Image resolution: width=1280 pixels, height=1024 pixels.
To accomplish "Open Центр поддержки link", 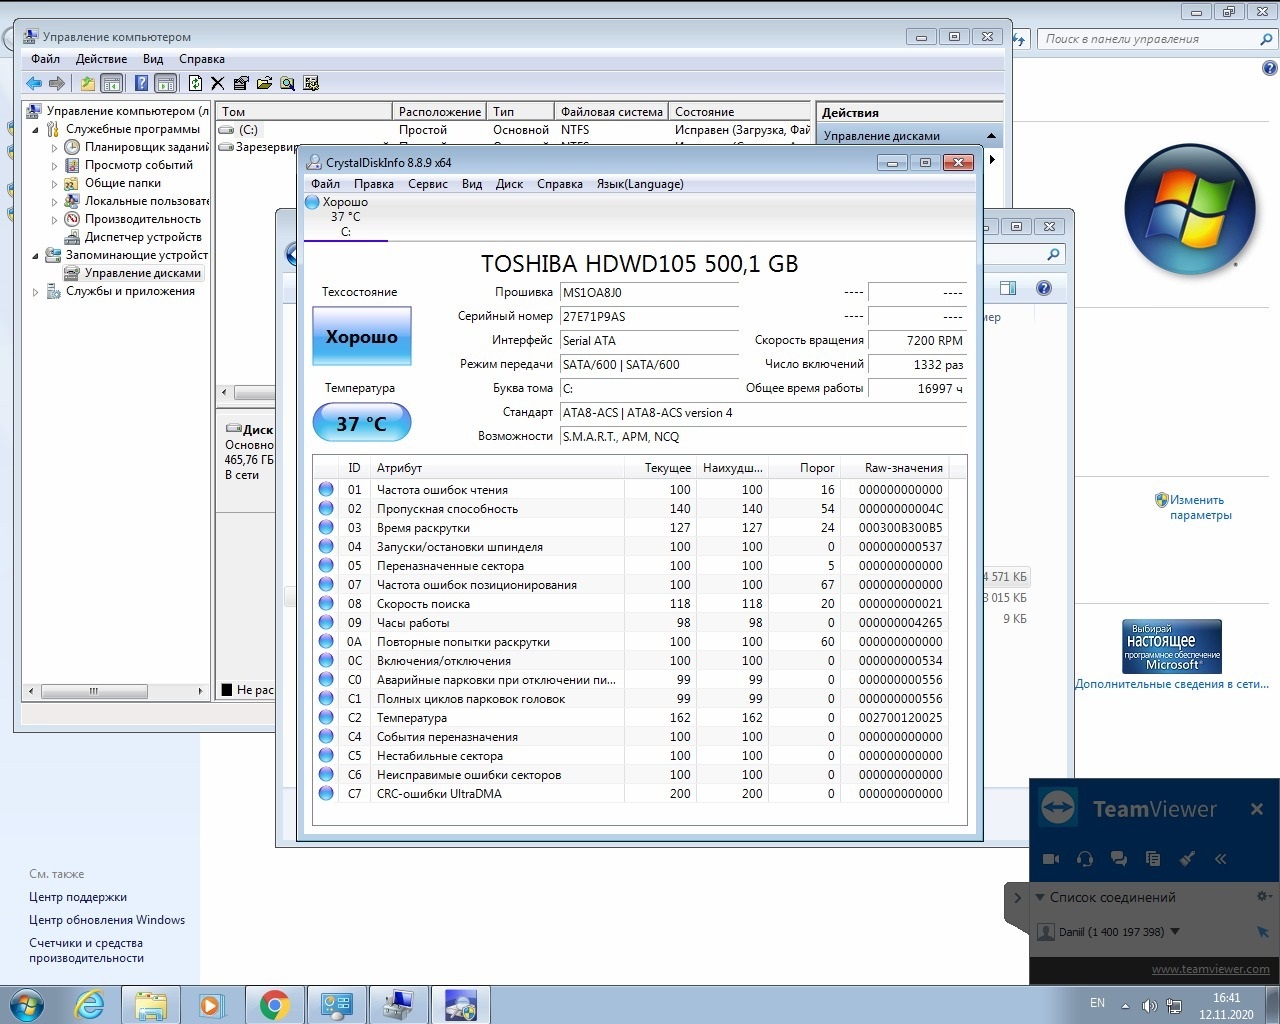I will click(x=78, y=897).
